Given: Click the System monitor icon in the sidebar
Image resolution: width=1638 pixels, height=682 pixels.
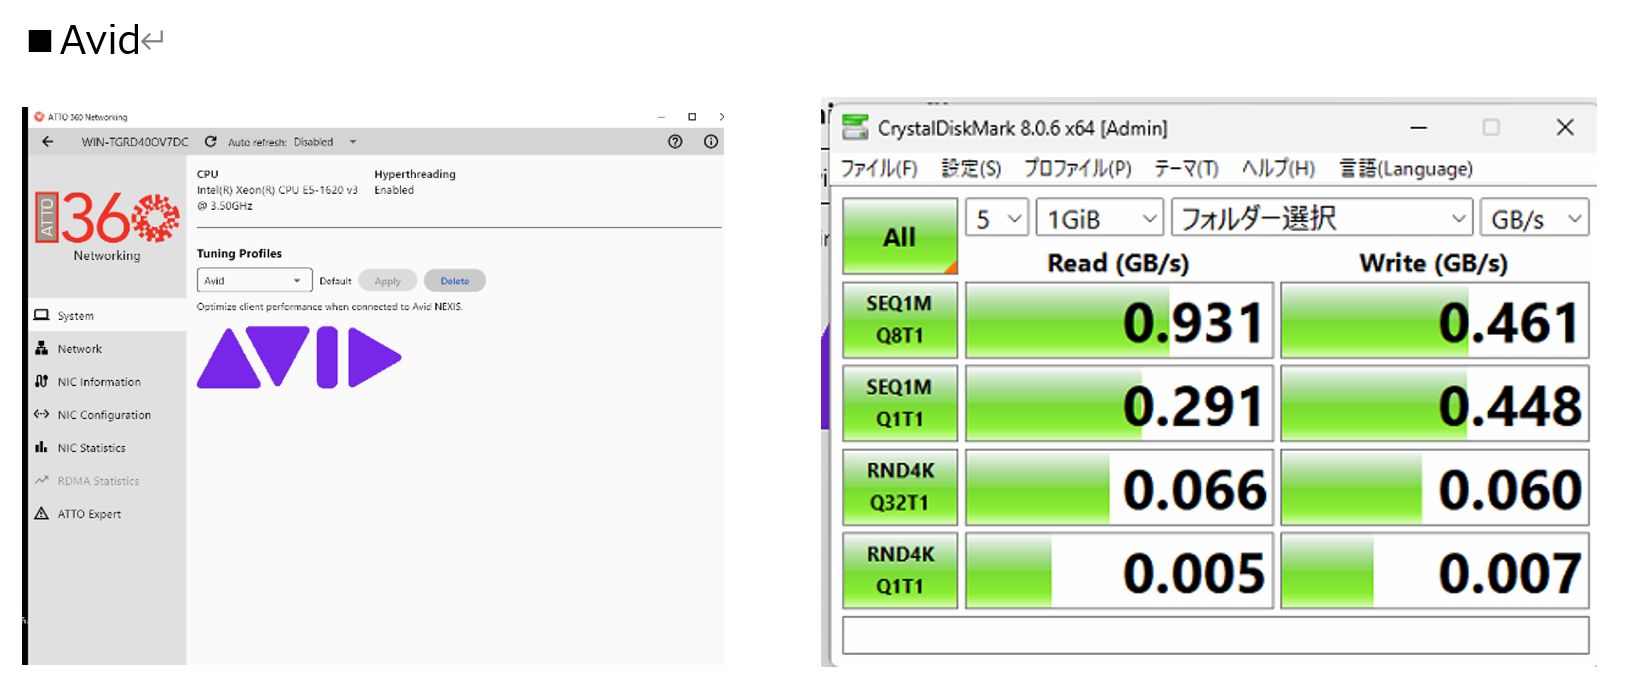Looking at the screenshot, I should tap(41, 315).
